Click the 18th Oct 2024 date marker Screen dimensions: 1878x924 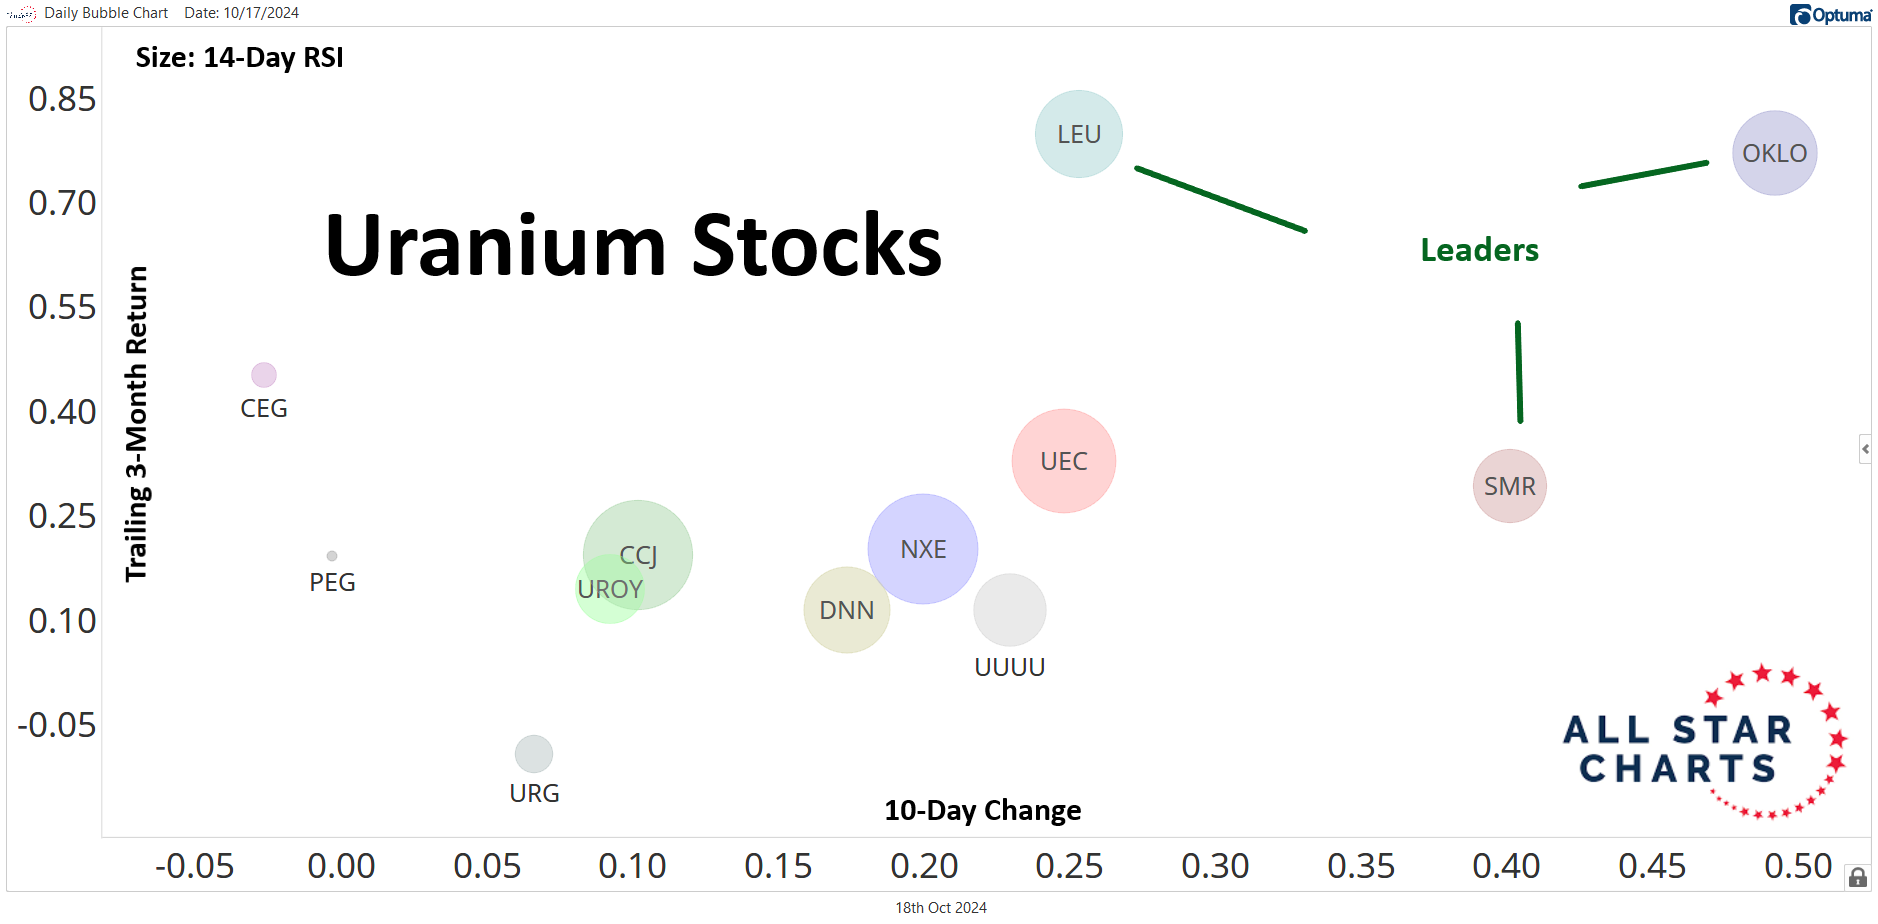coord(940,908)
